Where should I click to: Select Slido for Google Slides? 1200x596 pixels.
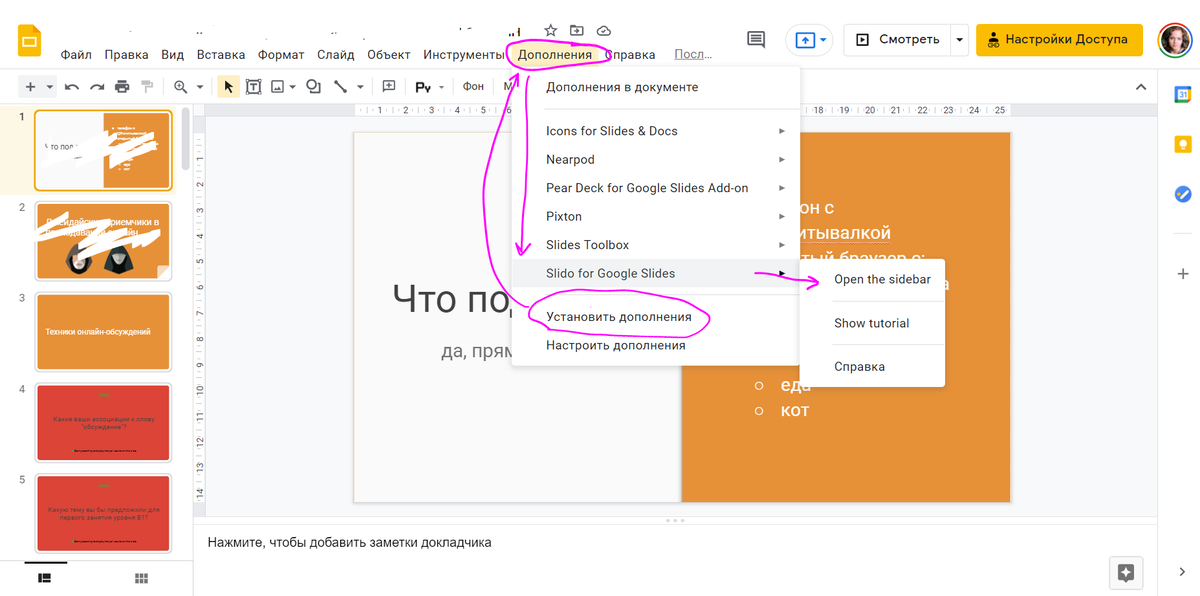pos(655,273)
